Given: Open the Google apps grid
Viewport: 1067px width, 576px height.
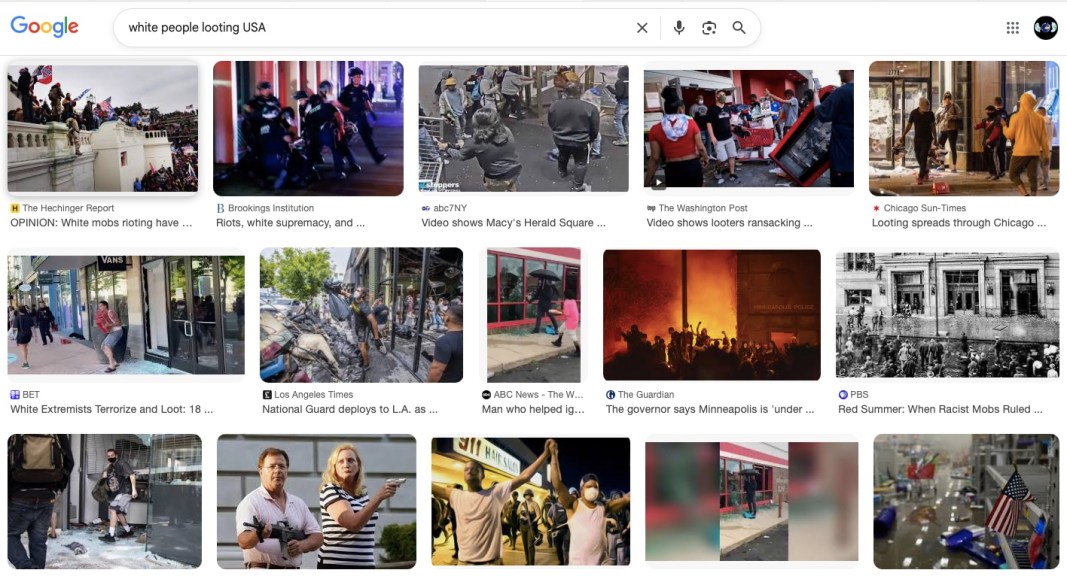Looking at the screenshot, I should pyautogui.click(x=1013, y=28).
